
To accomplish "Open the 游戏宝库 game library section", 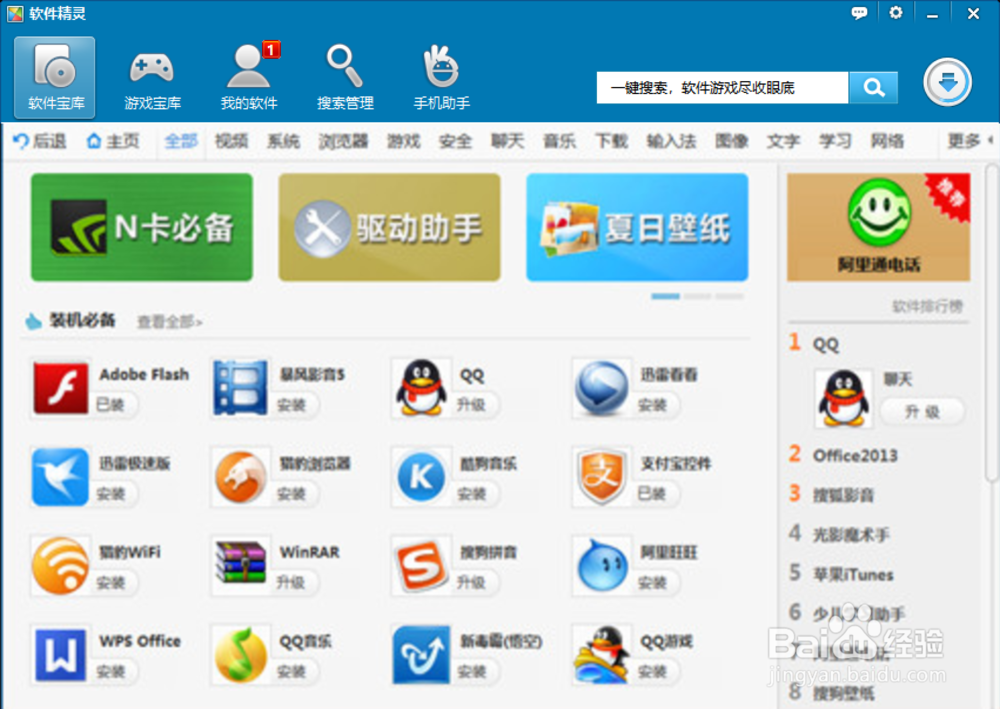I will (x=152, y=77).
